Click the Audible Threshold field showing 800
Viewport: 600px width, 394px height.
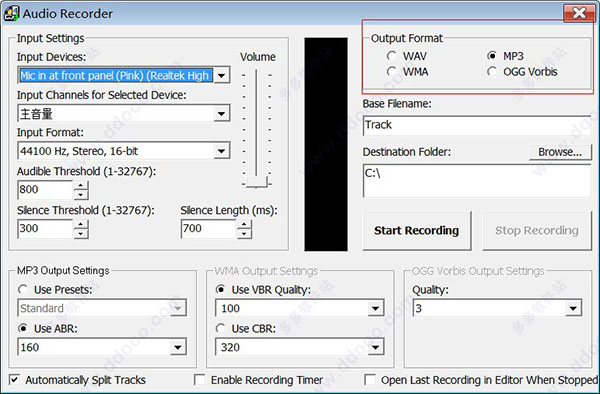45,190
